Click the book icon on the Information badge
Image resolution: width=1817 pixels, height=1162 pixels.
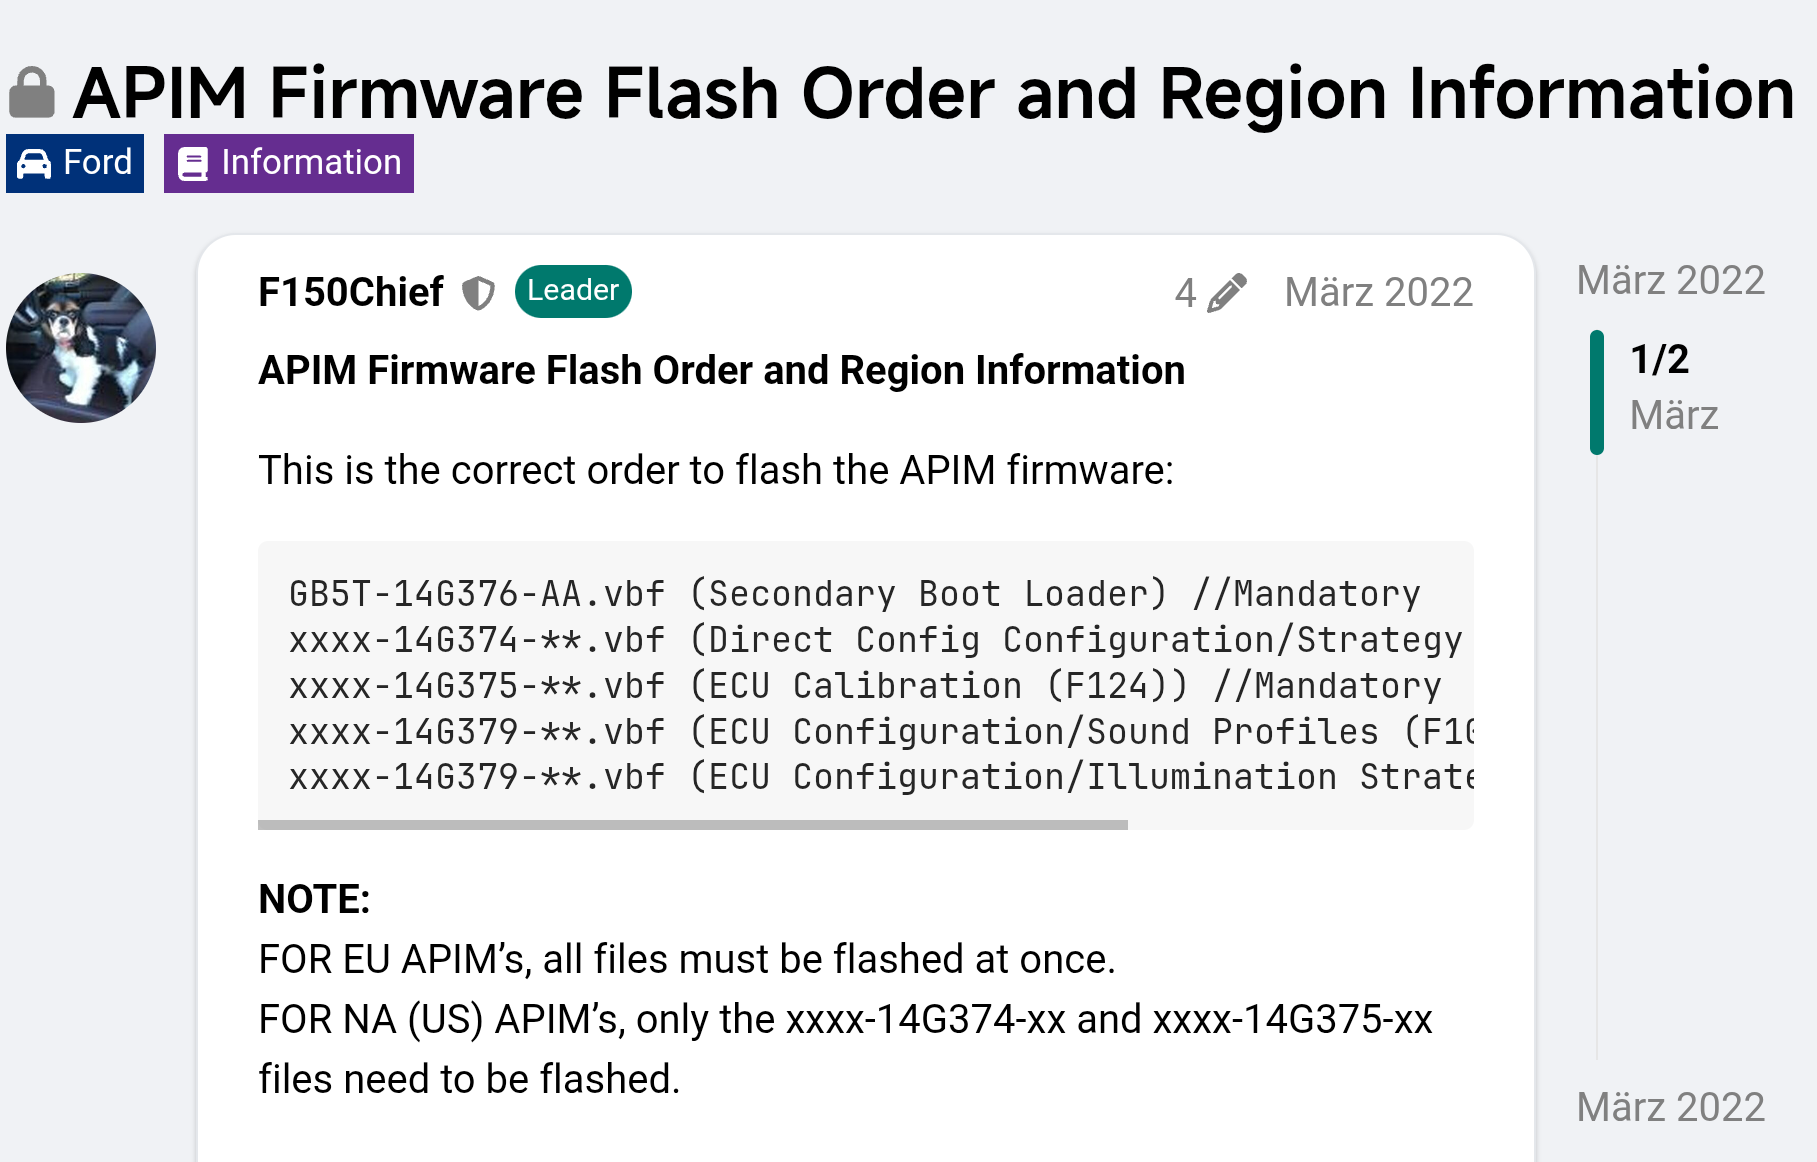point(193,162)
